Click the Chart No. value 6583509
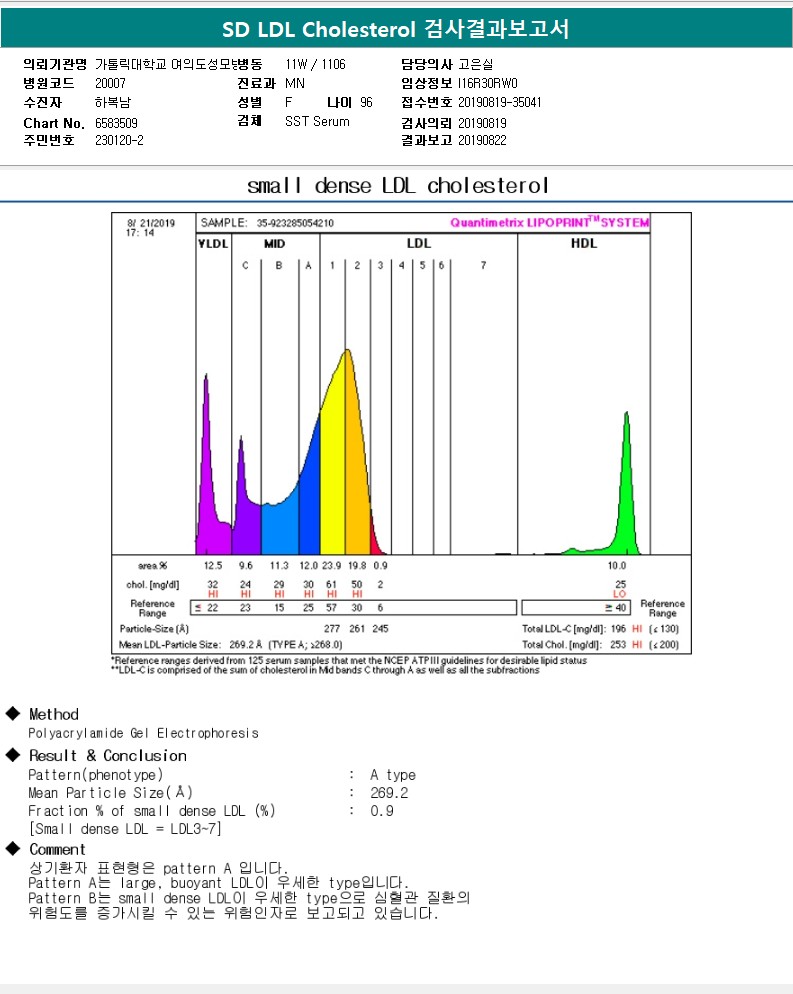 pyautogui.click(x=116, y=122)
